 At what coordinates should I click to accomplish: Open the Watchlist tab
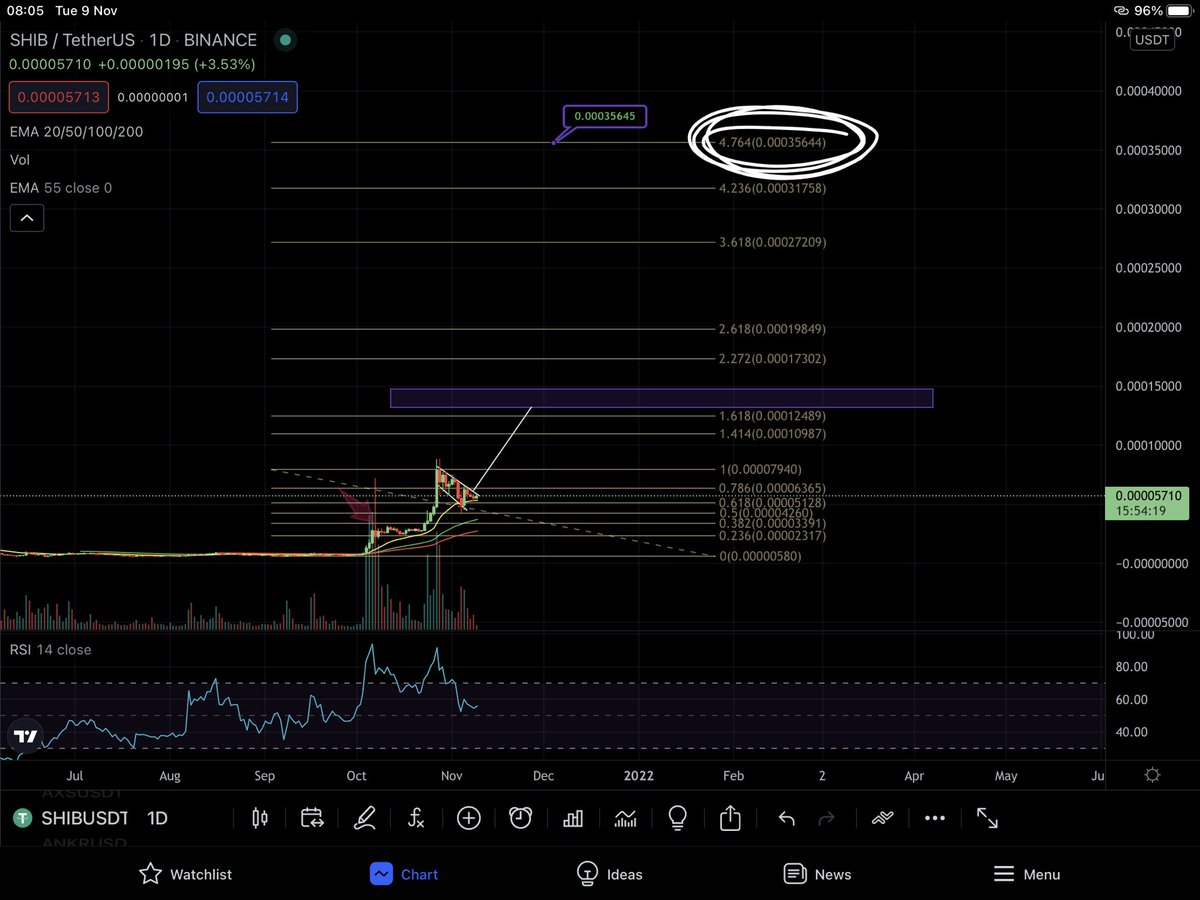pyautogui.click(x=185, y=874)
